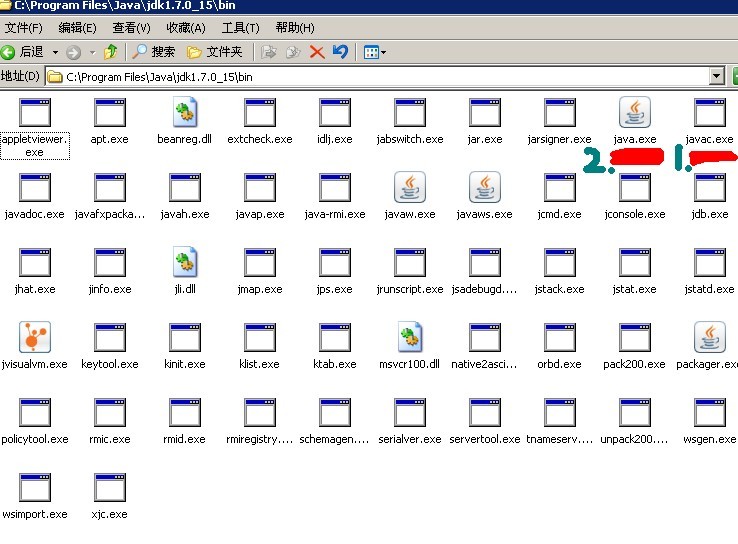This screenshot has height=544, width=738.
Task: Click the policytool.exe file name
Action: click(34, 439)
